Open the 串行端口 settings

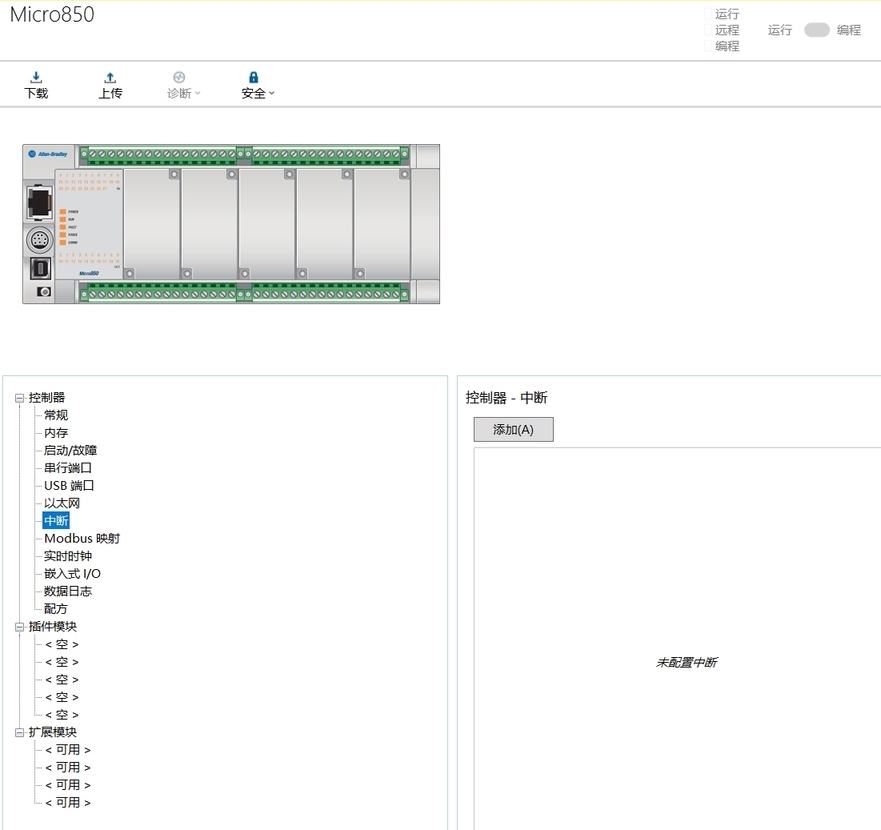click(x=68, y=468)
